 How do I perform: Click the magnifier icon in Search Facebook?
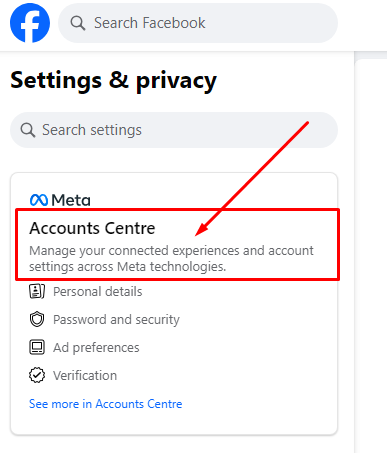pos(77,23)
